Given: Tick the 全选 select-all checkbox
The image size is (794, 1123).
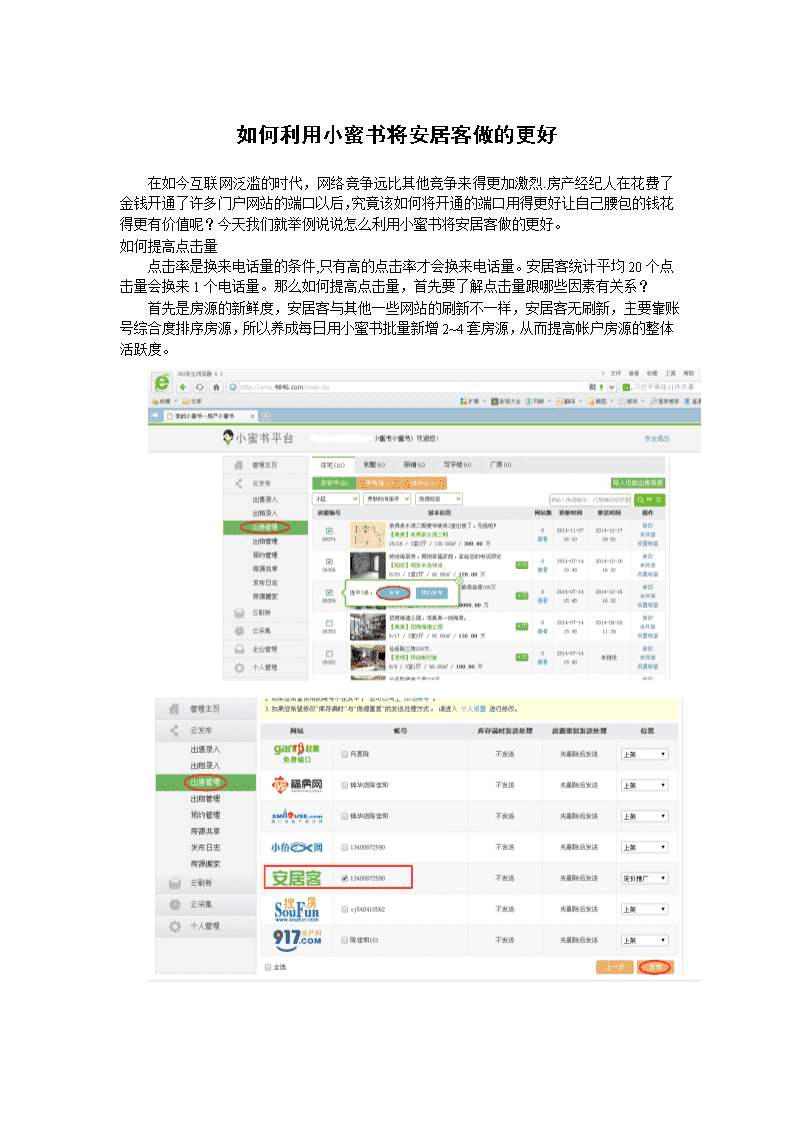Looking at the screenshot, I should (268, 968).
